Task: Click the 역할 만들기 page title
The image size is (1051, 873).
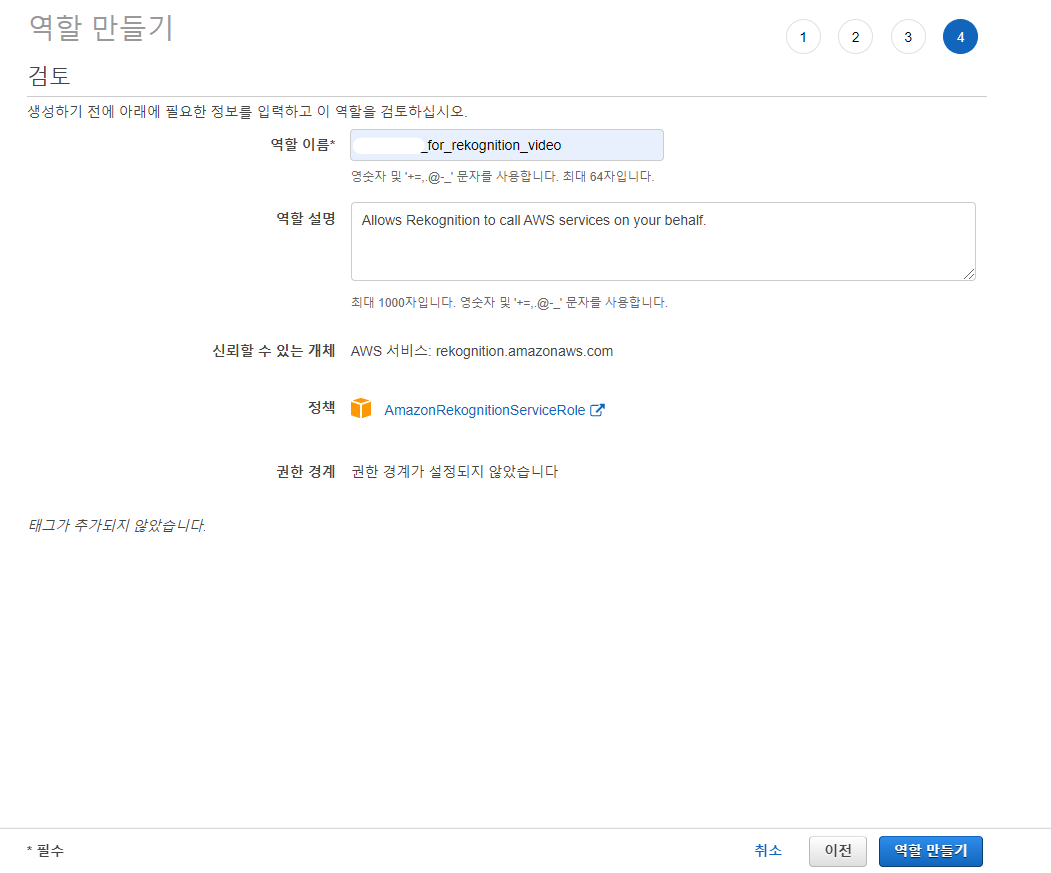Action: pos(101,27)
